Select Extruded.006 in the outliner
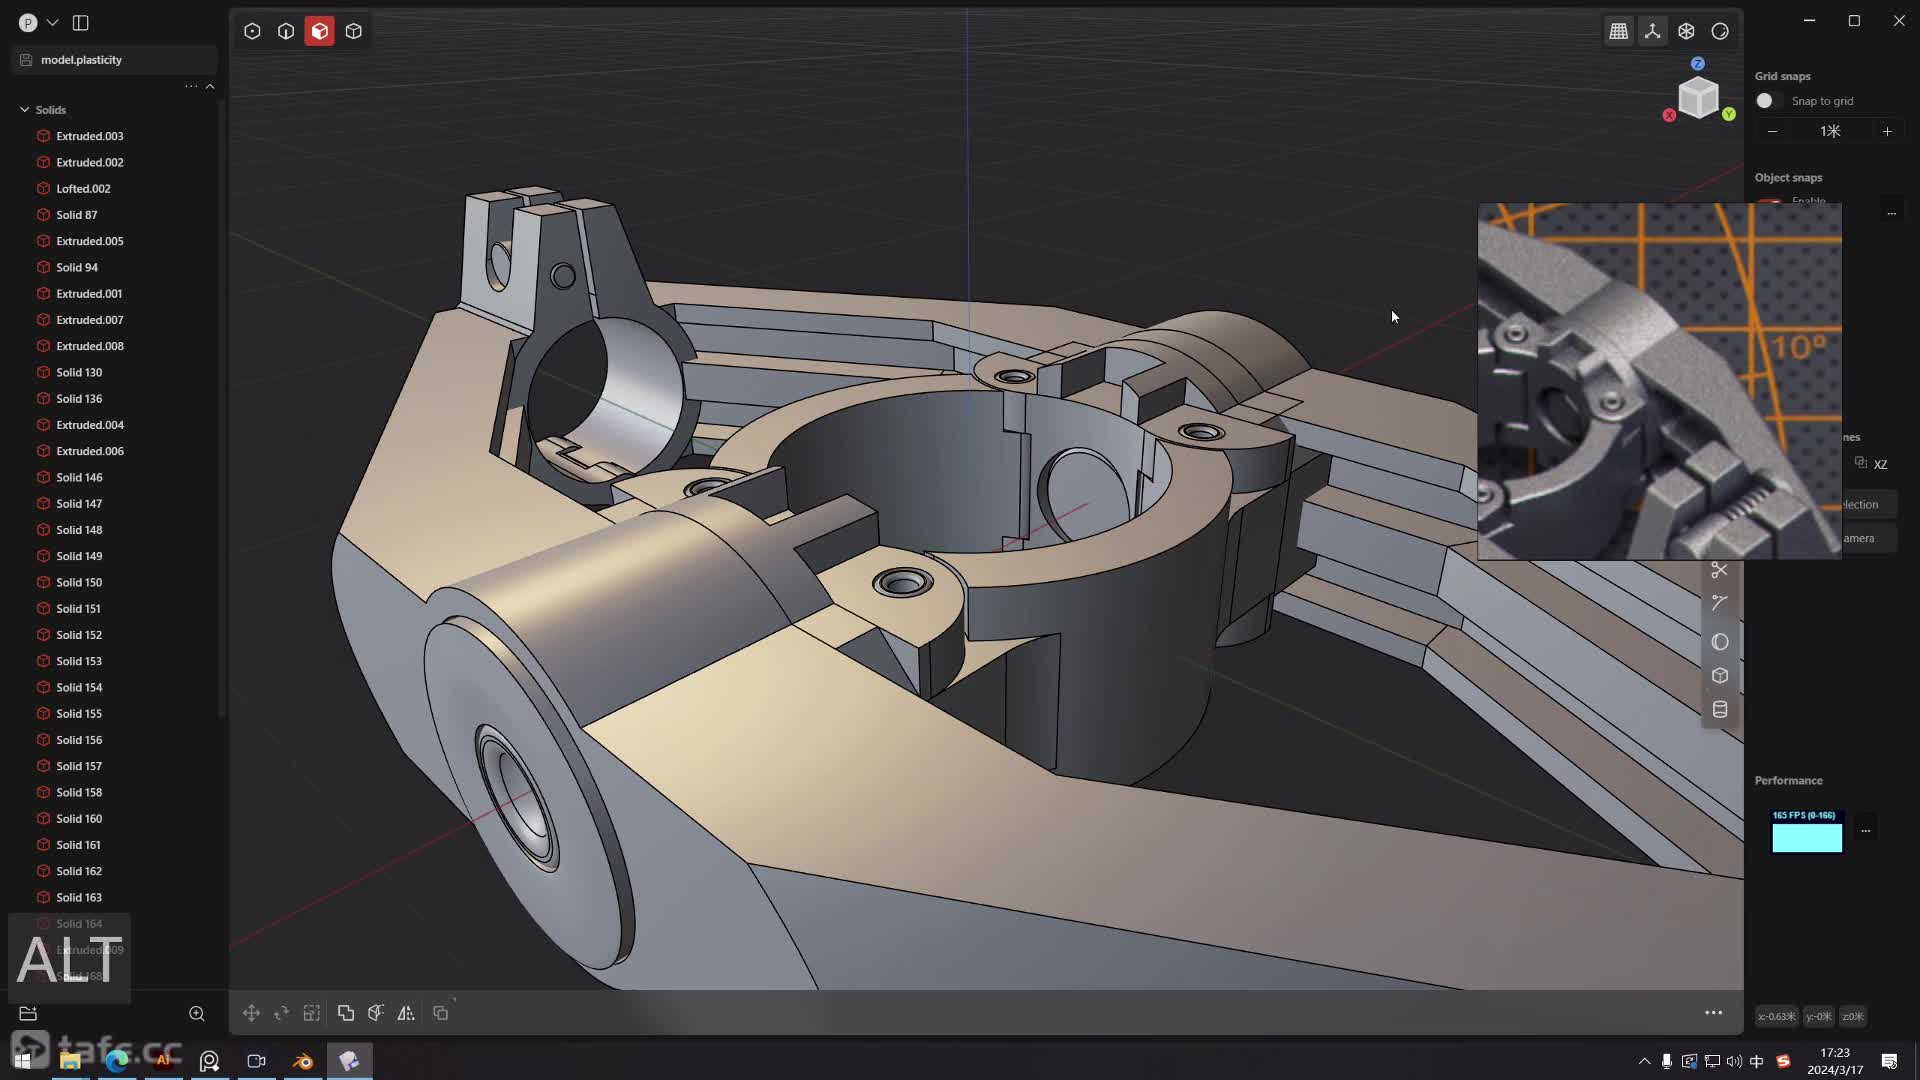Viewport: 1920px width, 1080px height. [x=90, y=451]
